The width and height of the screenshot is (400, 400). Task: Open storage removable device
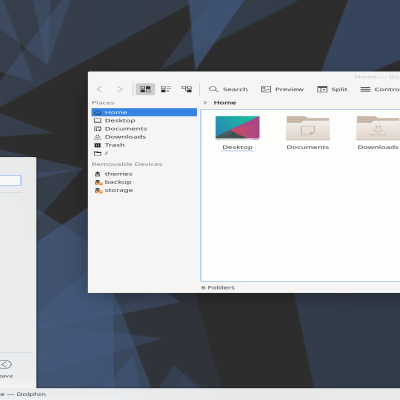tap(144, 190)
